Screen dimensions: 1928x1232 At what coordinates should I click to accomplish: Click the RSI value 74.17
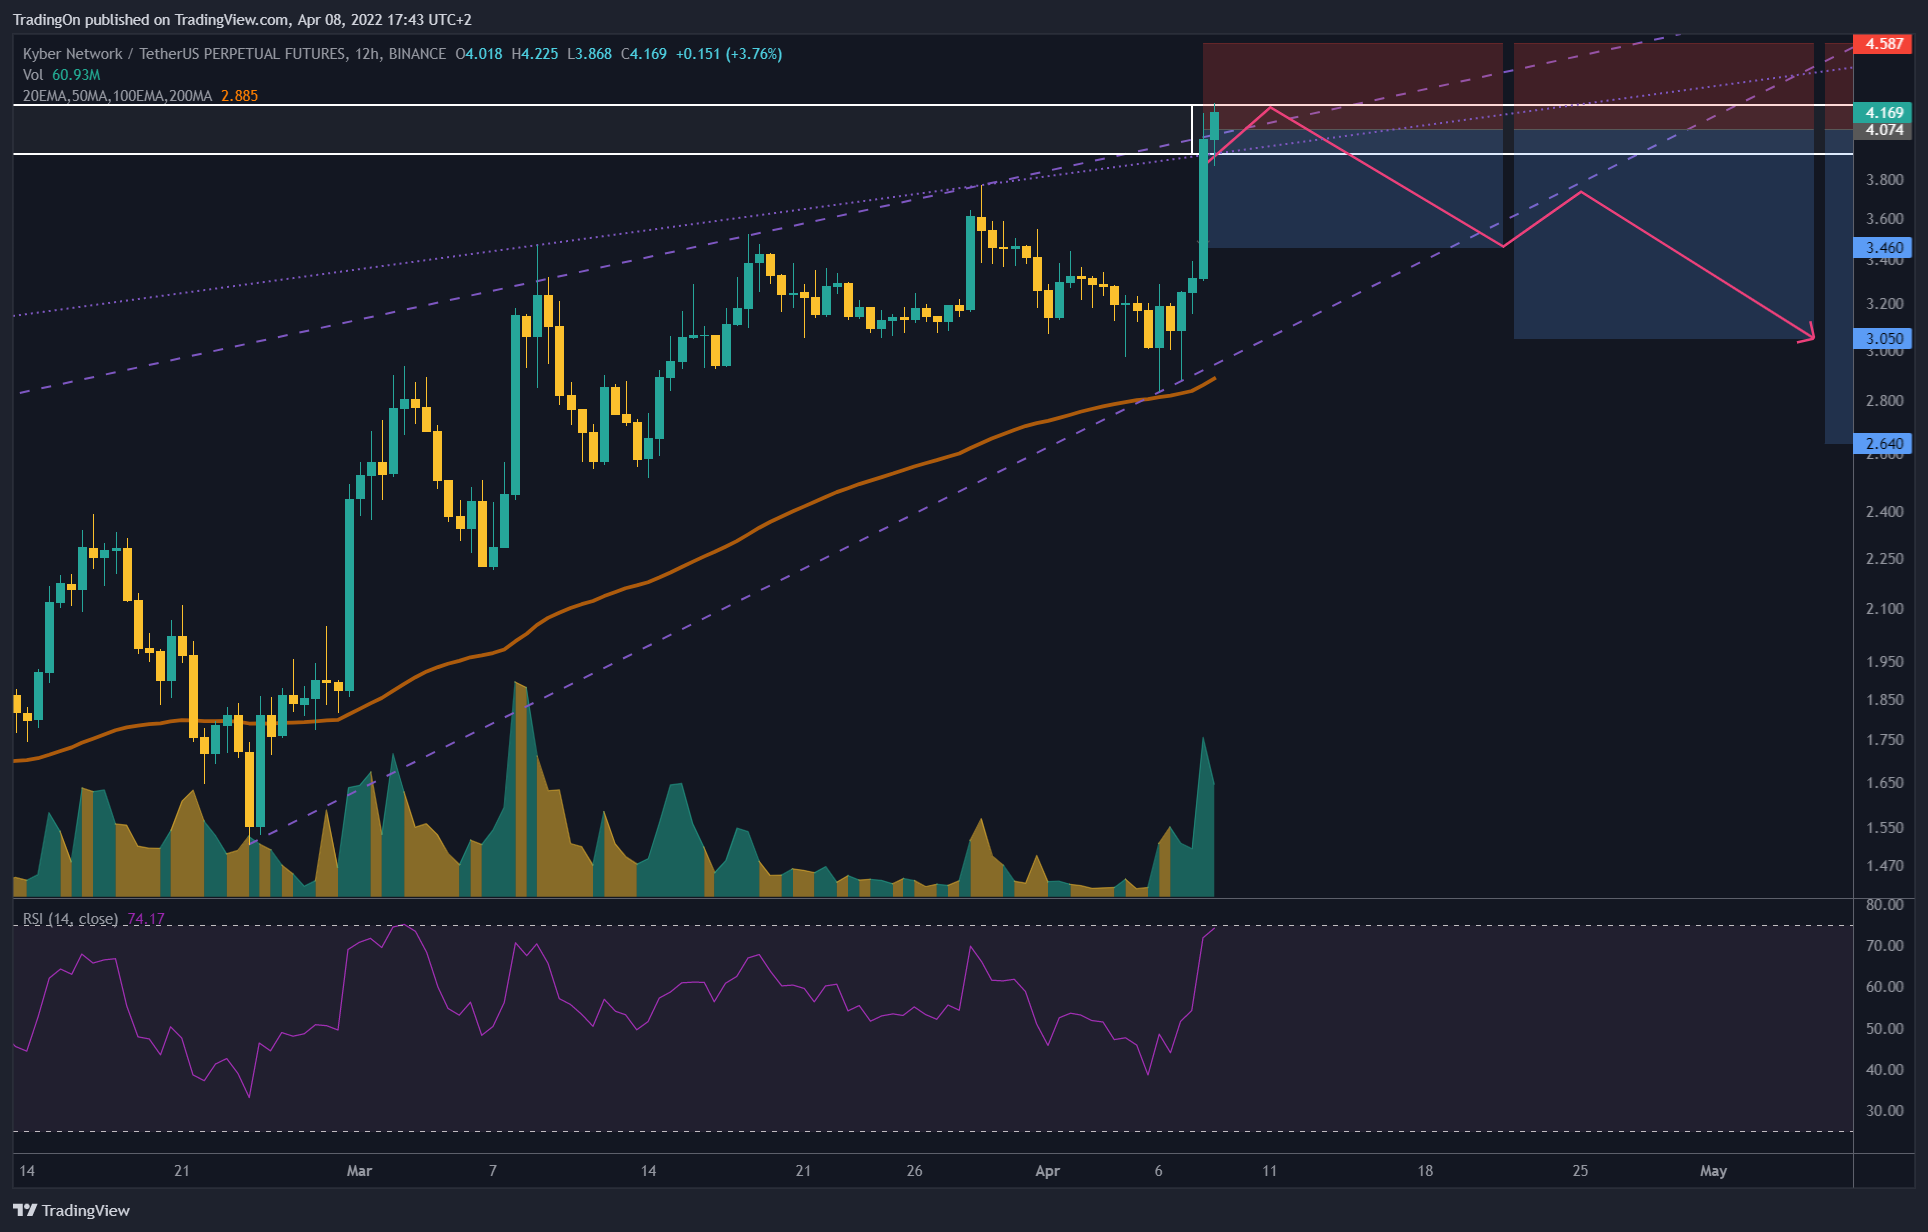pos(146,919)
